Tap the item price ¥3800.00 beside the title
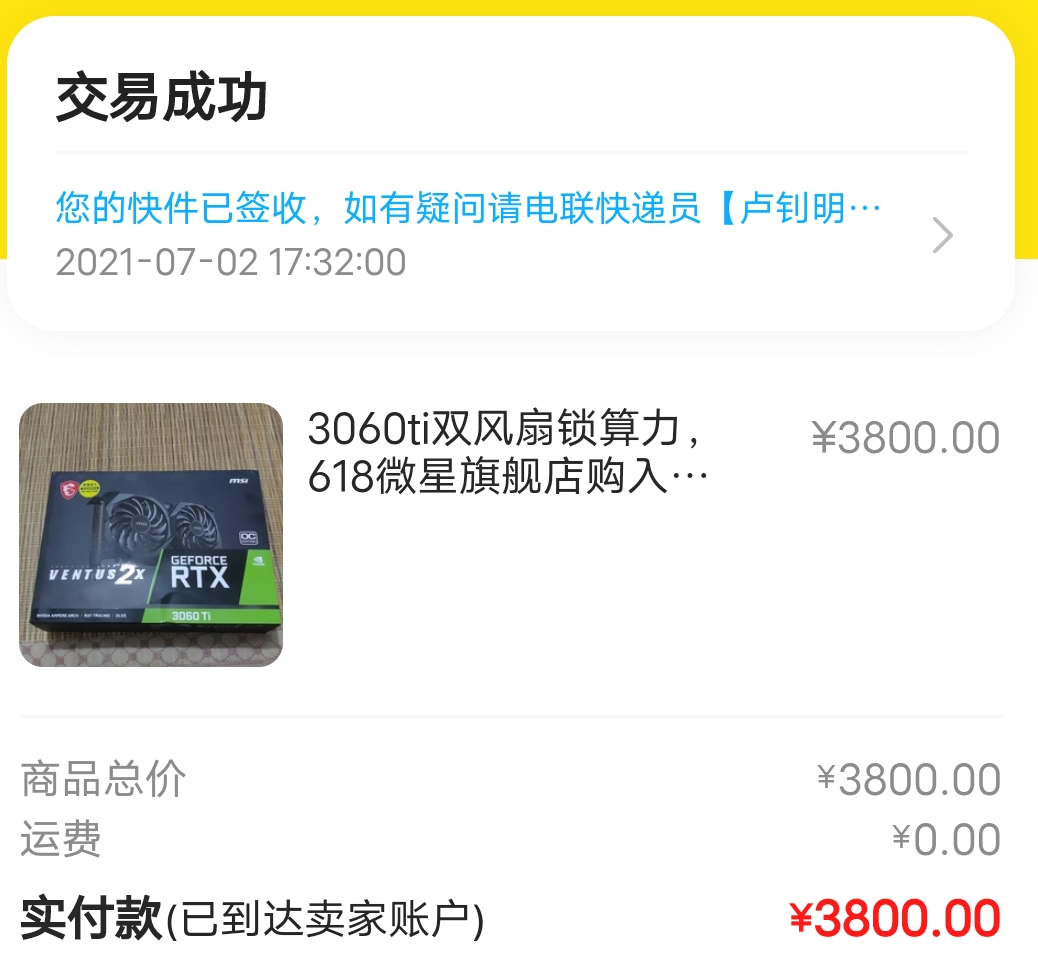 906,438
